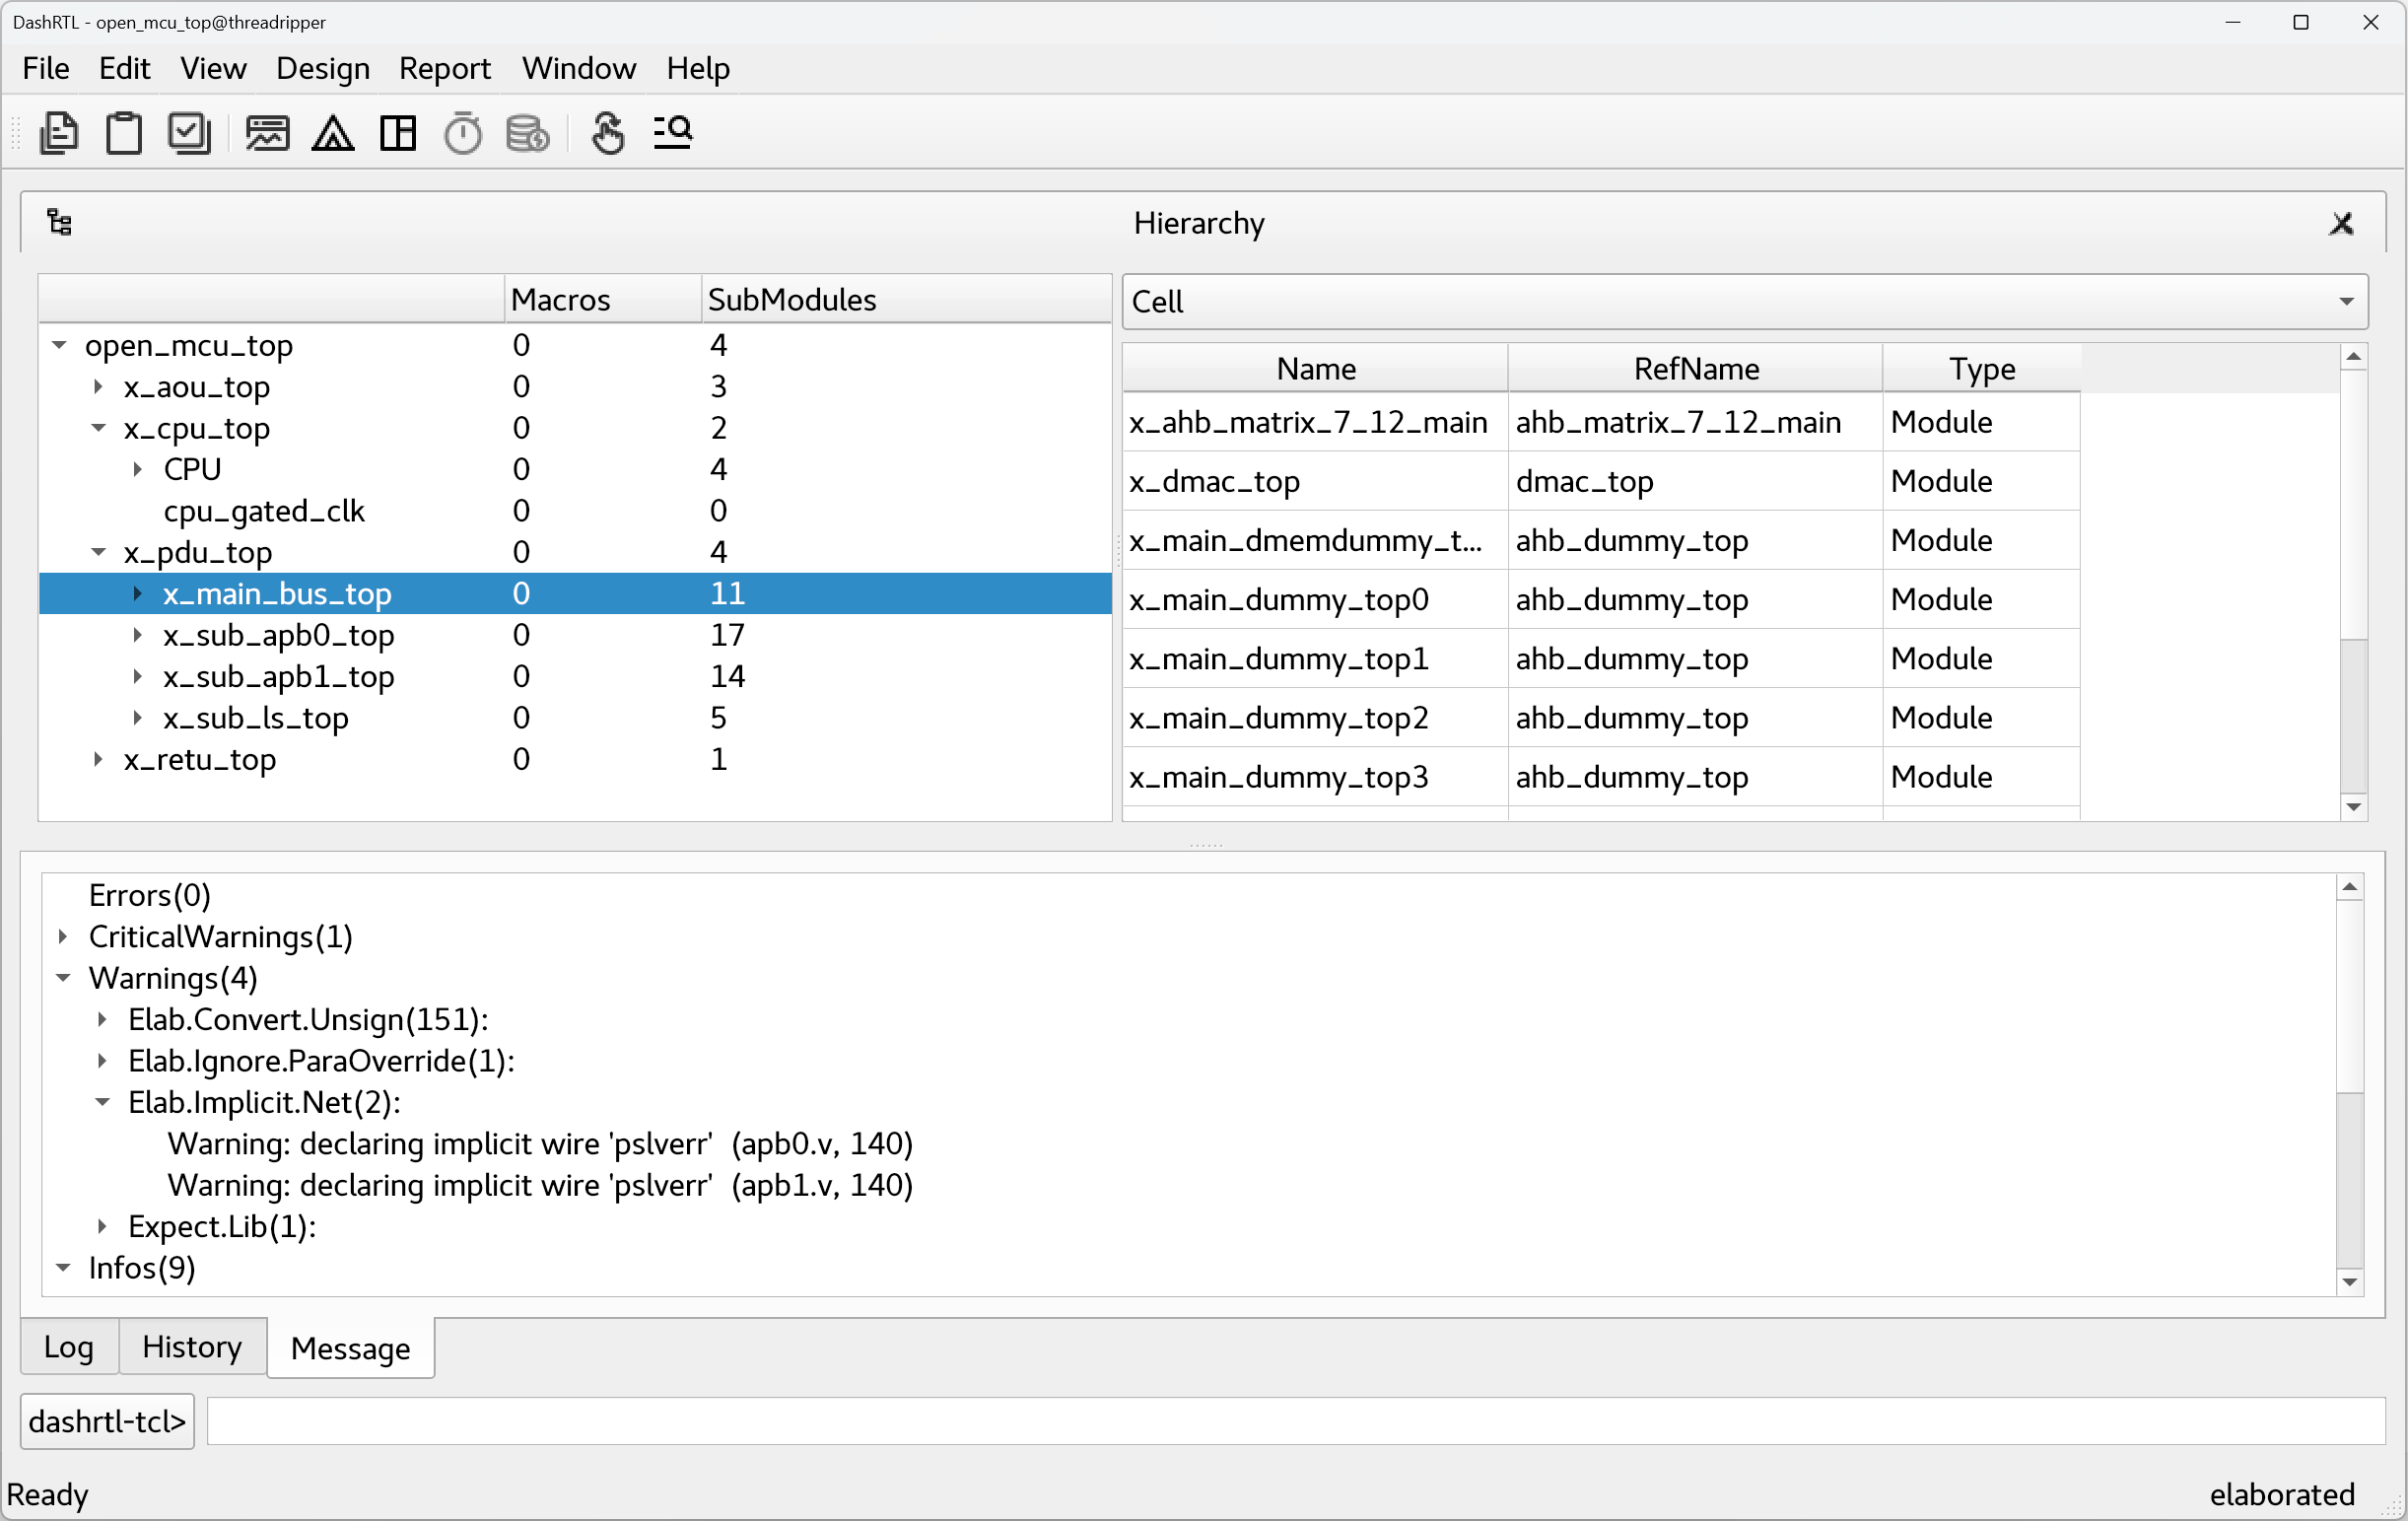This screenshot has width=2408, height=1521.
Task: Click the hierarchy tree icon in panel header
Action: 60,222
